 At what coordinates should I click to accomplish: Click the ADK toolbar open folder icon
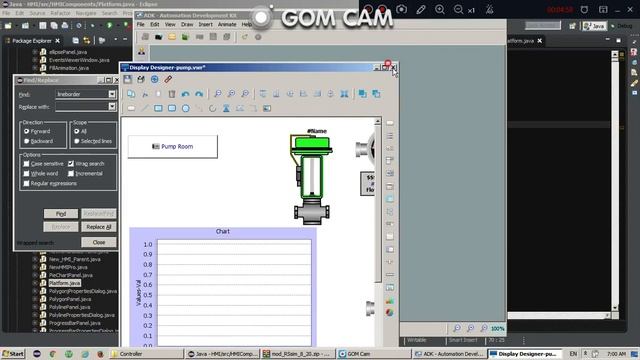pos(172,37)
